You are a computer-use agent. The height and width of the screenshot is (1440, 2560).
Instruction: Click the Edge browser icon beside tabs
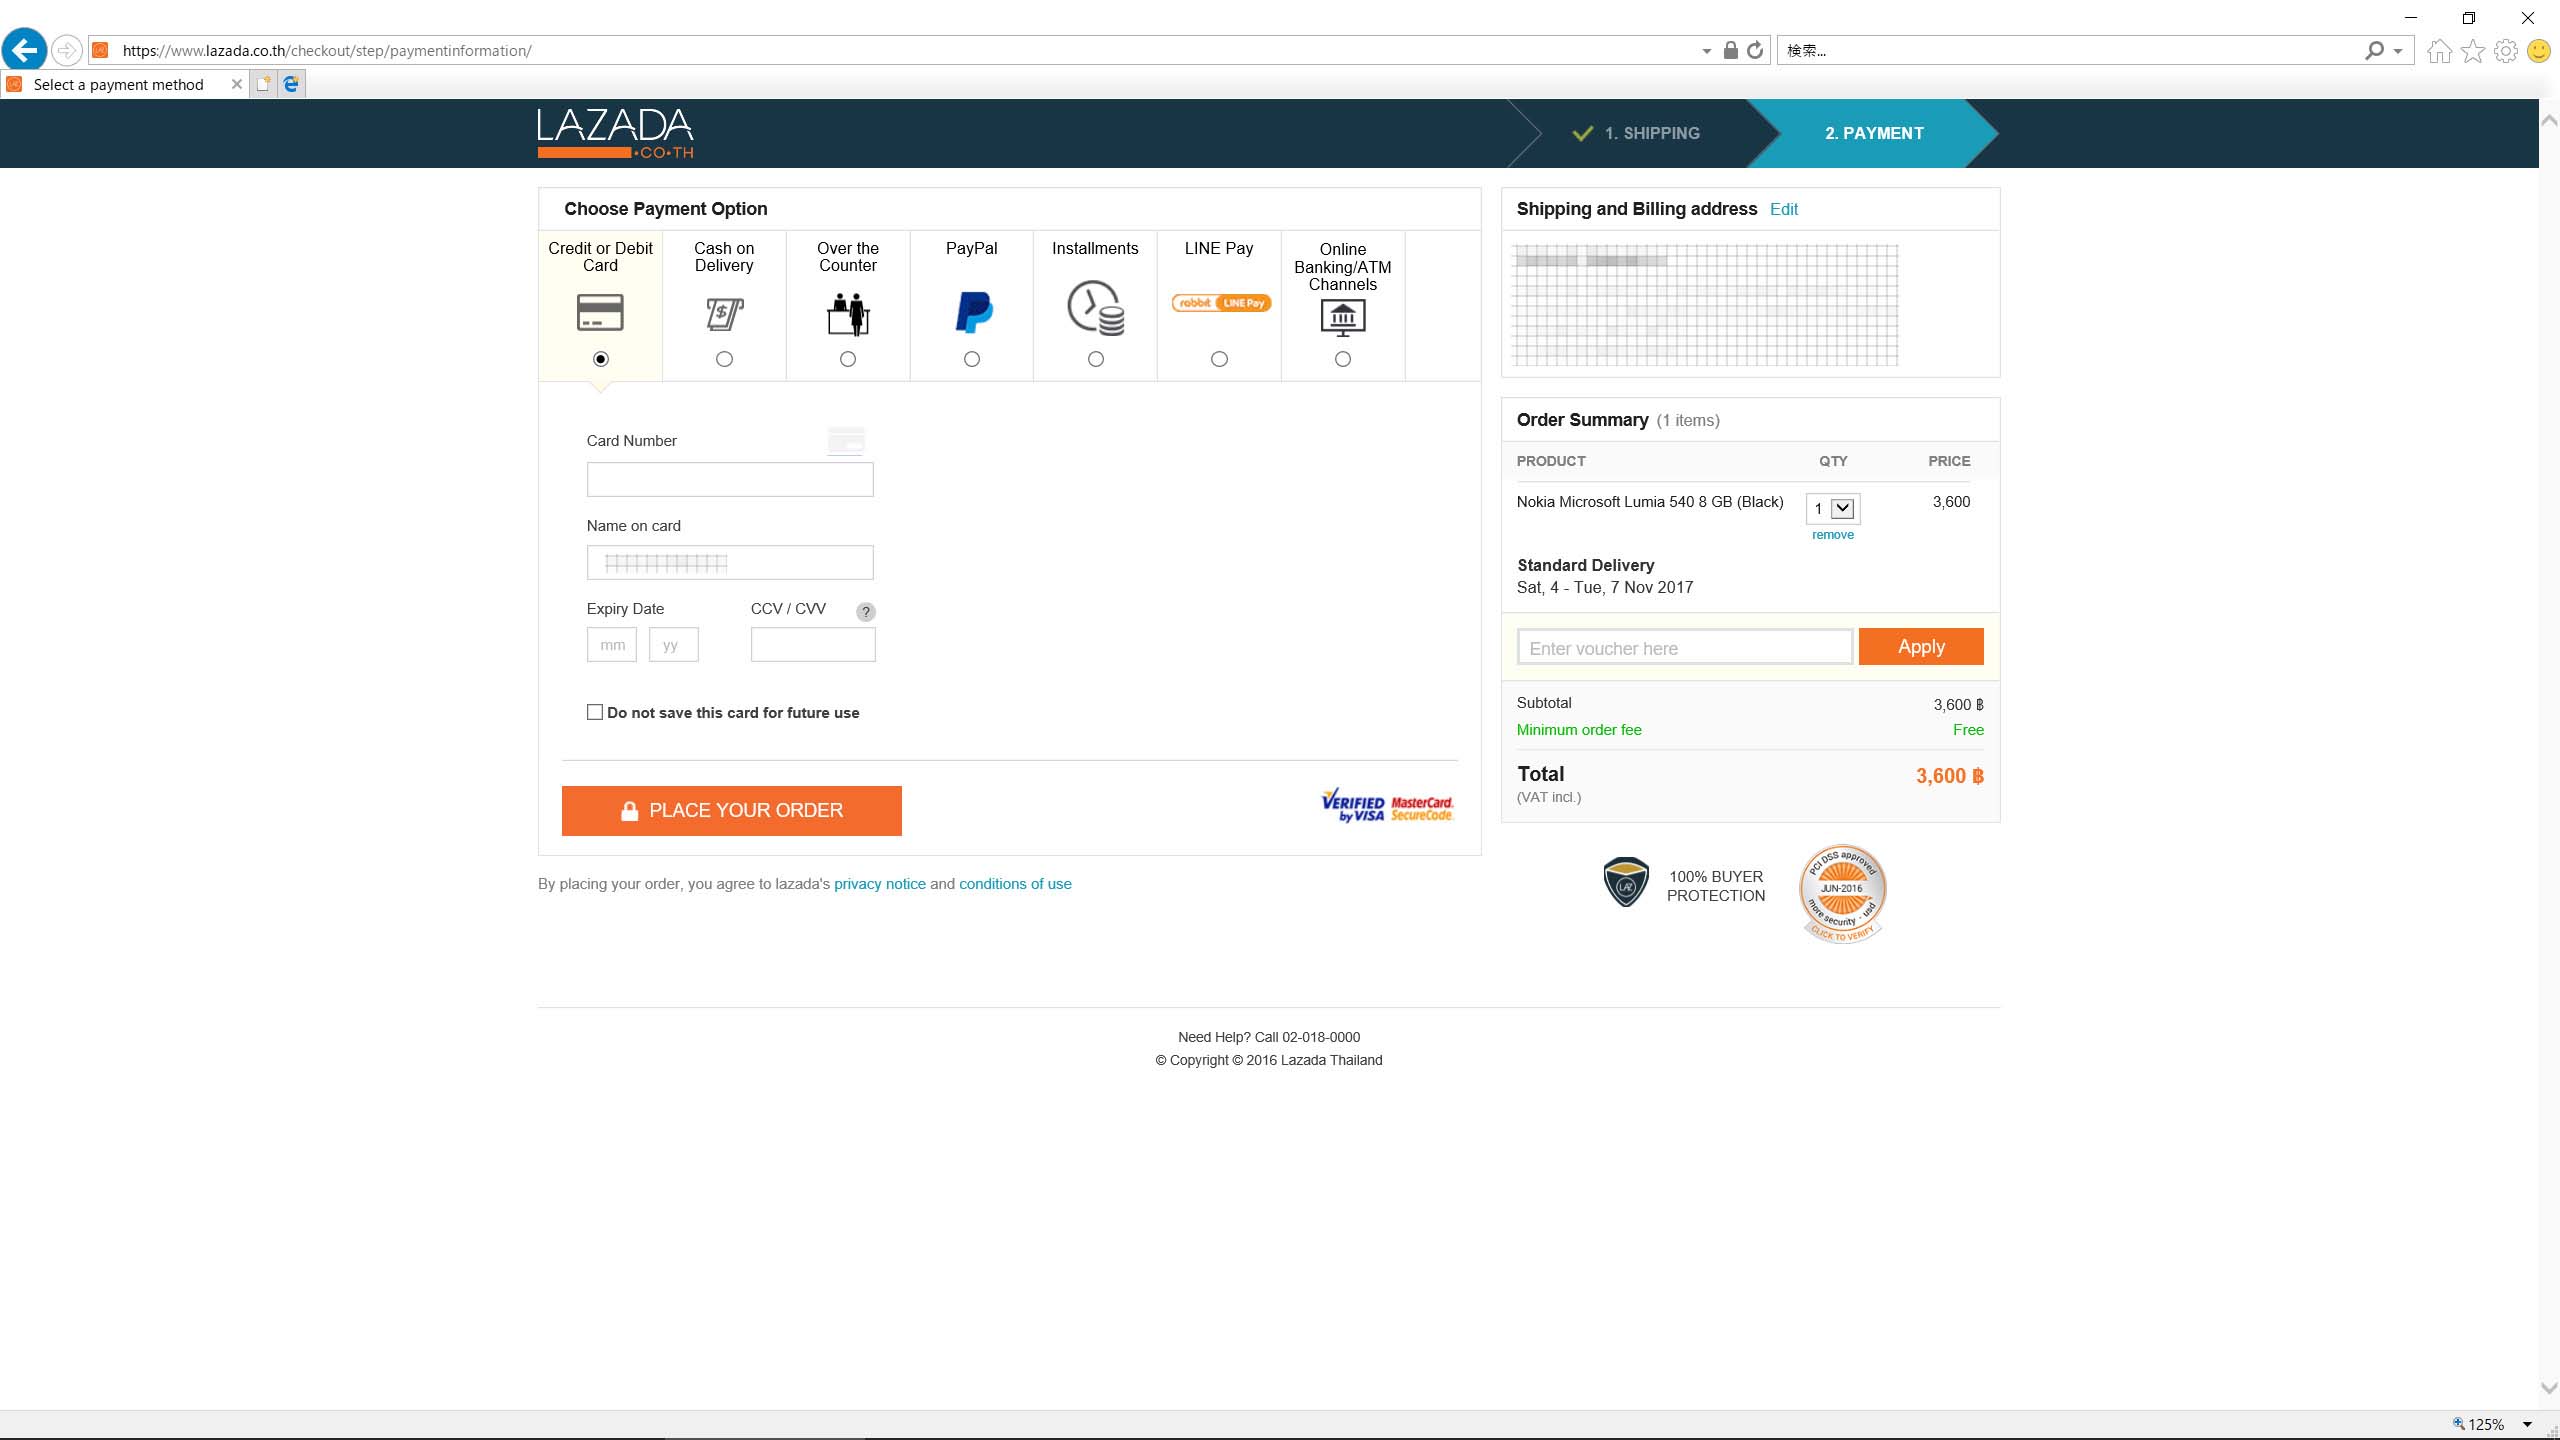click(291, 84)
